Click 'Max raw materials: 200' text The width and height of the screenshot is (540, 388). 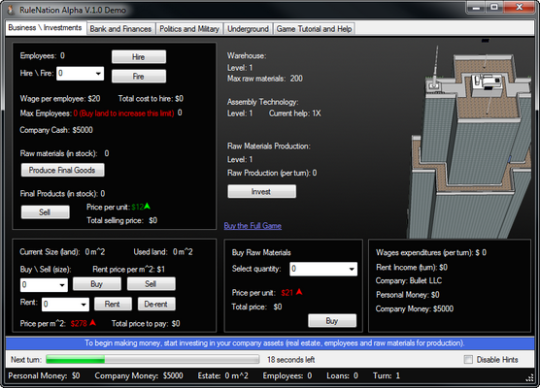click(265, 78)
